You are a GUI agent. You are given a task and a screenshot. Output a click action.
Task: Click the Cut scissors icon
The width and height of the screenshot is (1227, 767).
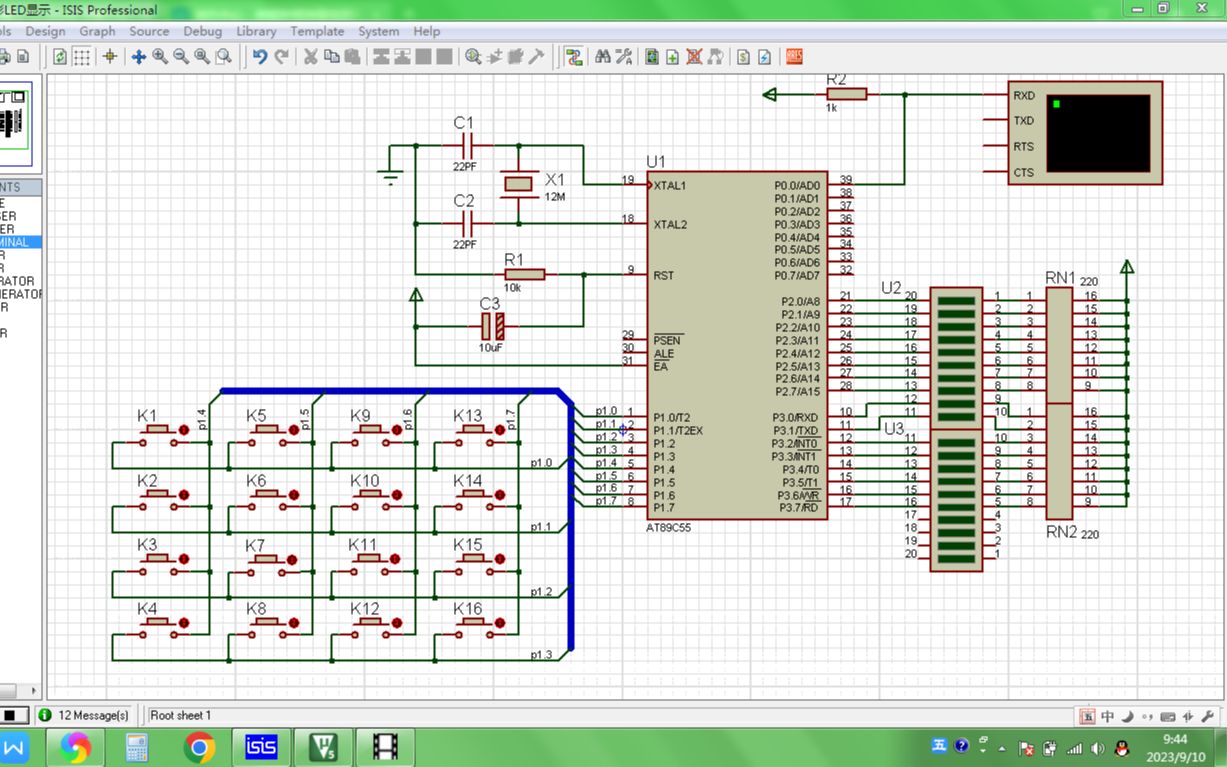click(310, 57)
